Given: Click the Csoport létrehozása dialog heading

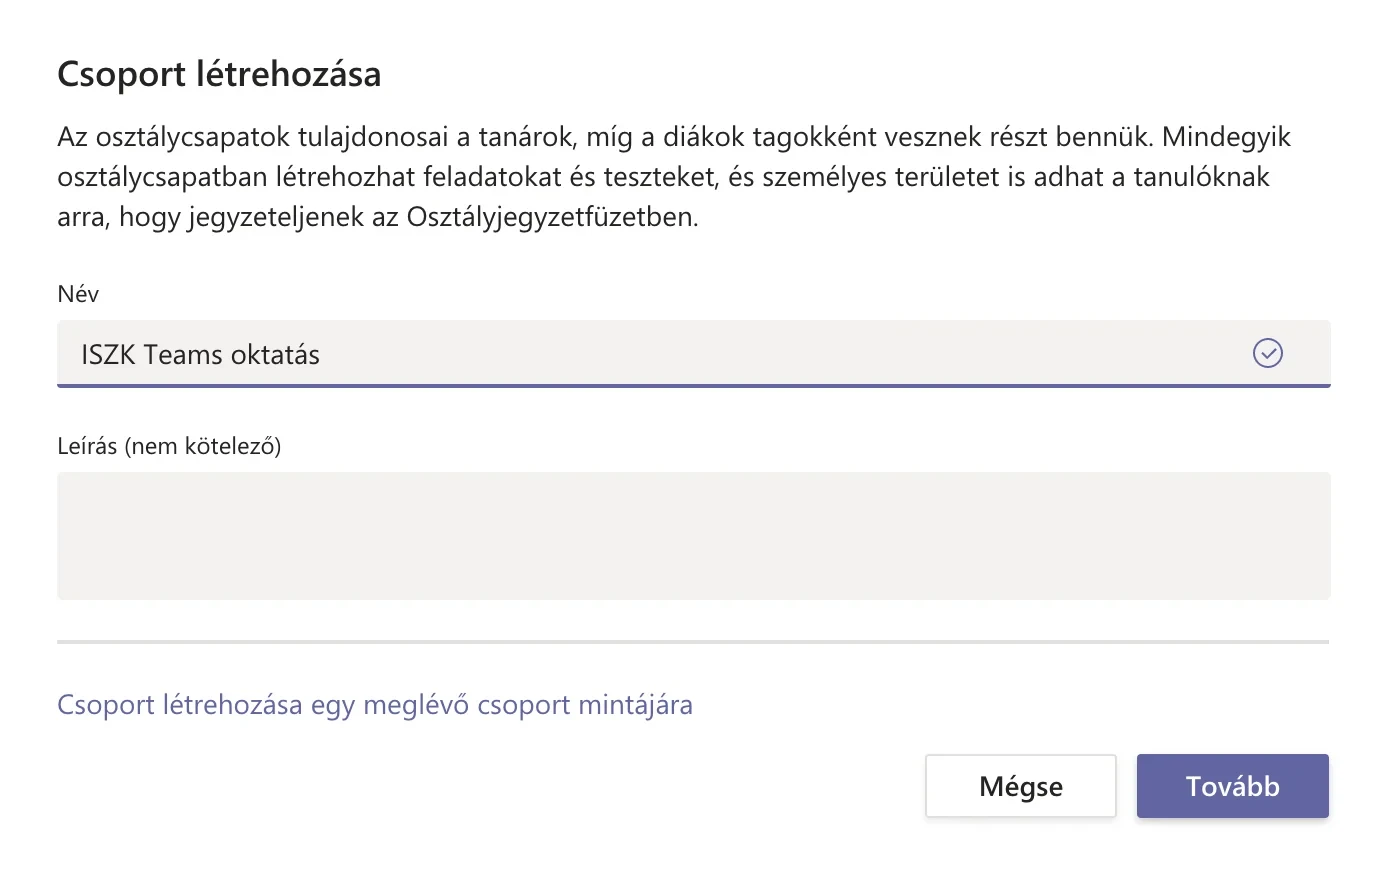Looking at the screenshot, I should 219,74.
